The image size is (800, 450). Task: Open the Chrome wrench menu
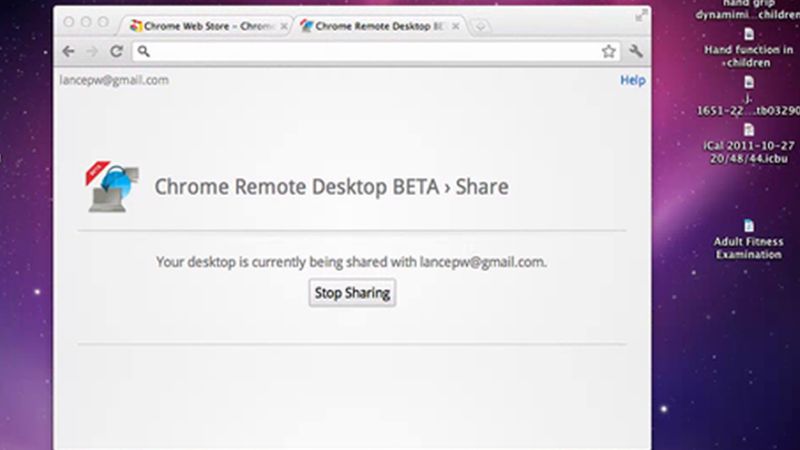[636, 51]
